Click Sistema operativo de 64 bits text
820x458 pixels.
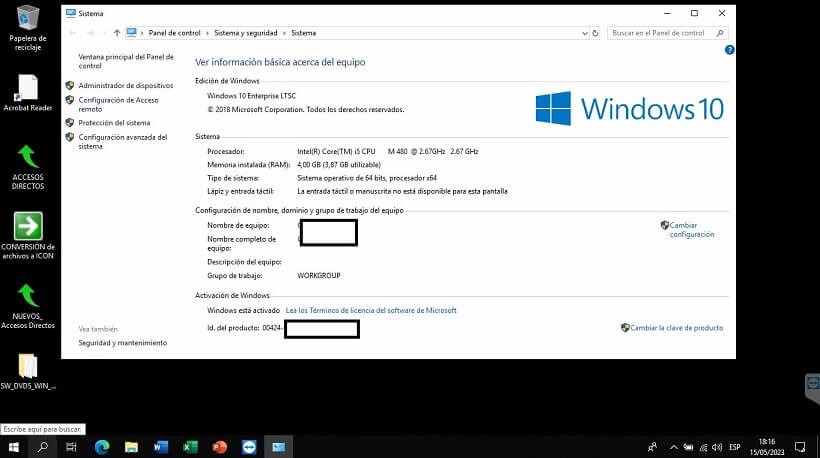367,178
